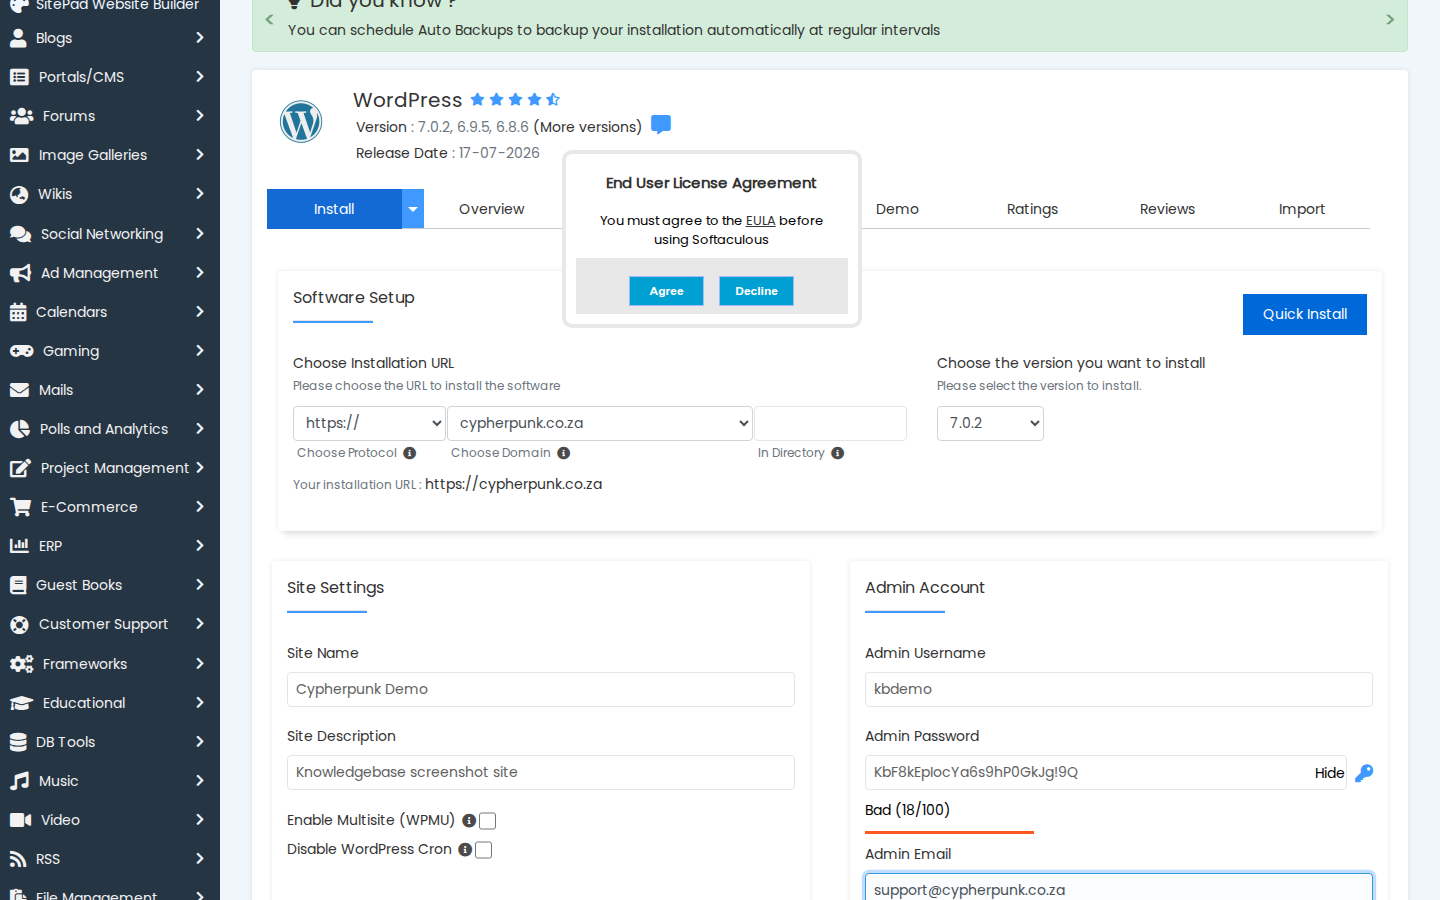
Task: Show the previous tip arrow
Action: 269,19
